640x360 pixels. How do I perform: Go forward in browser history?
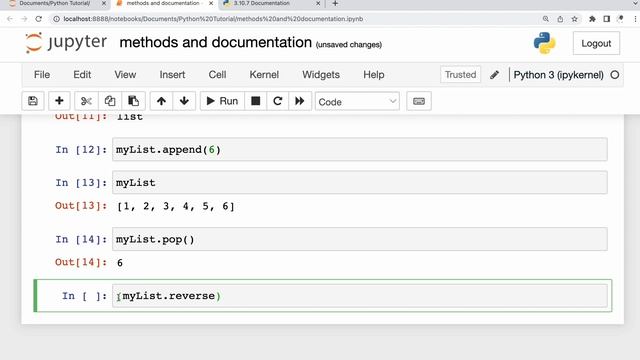pos(24,19)
